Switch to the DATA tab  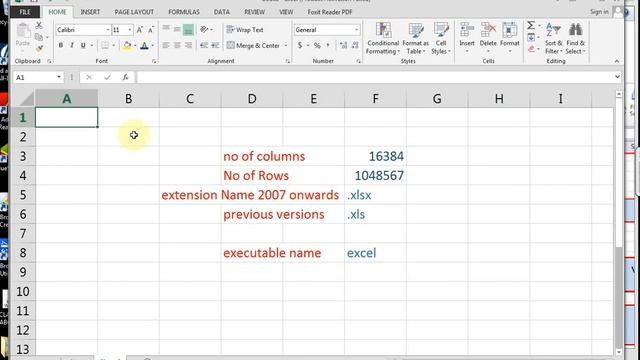(222, 12)
